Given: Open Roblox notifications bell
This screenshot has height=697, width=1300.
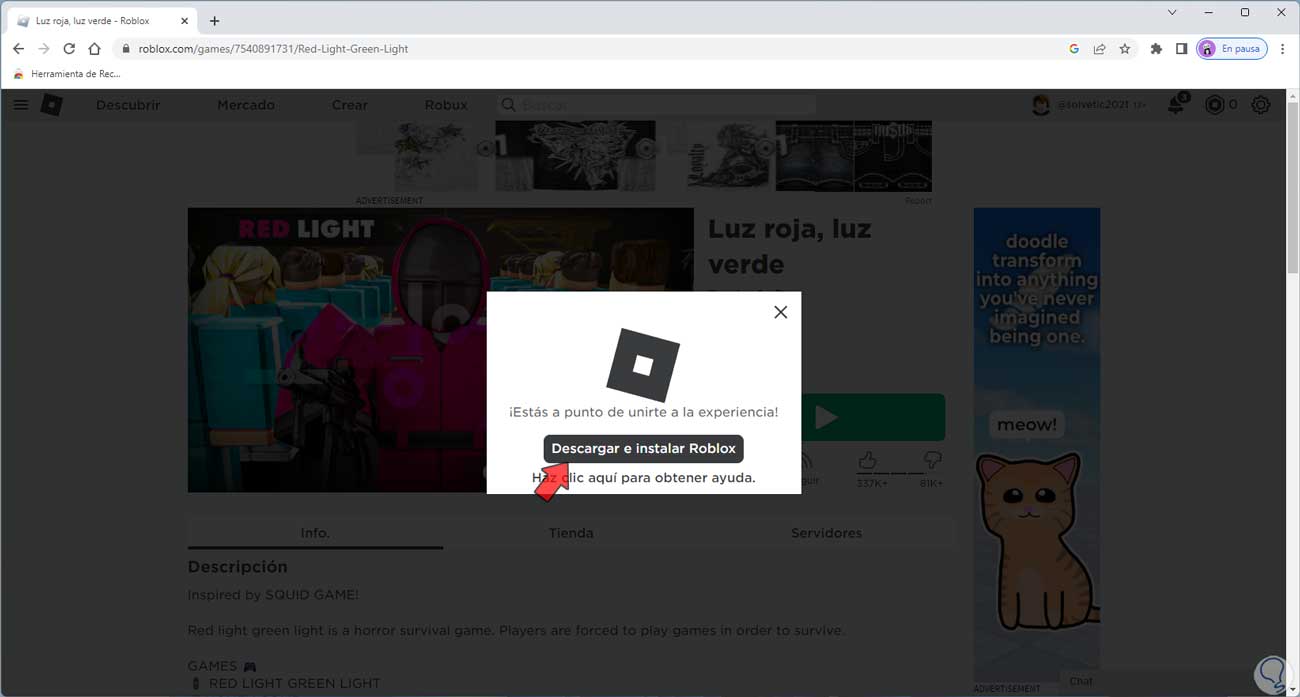Looking at the screenshot, I should [x=1176, y=104].
